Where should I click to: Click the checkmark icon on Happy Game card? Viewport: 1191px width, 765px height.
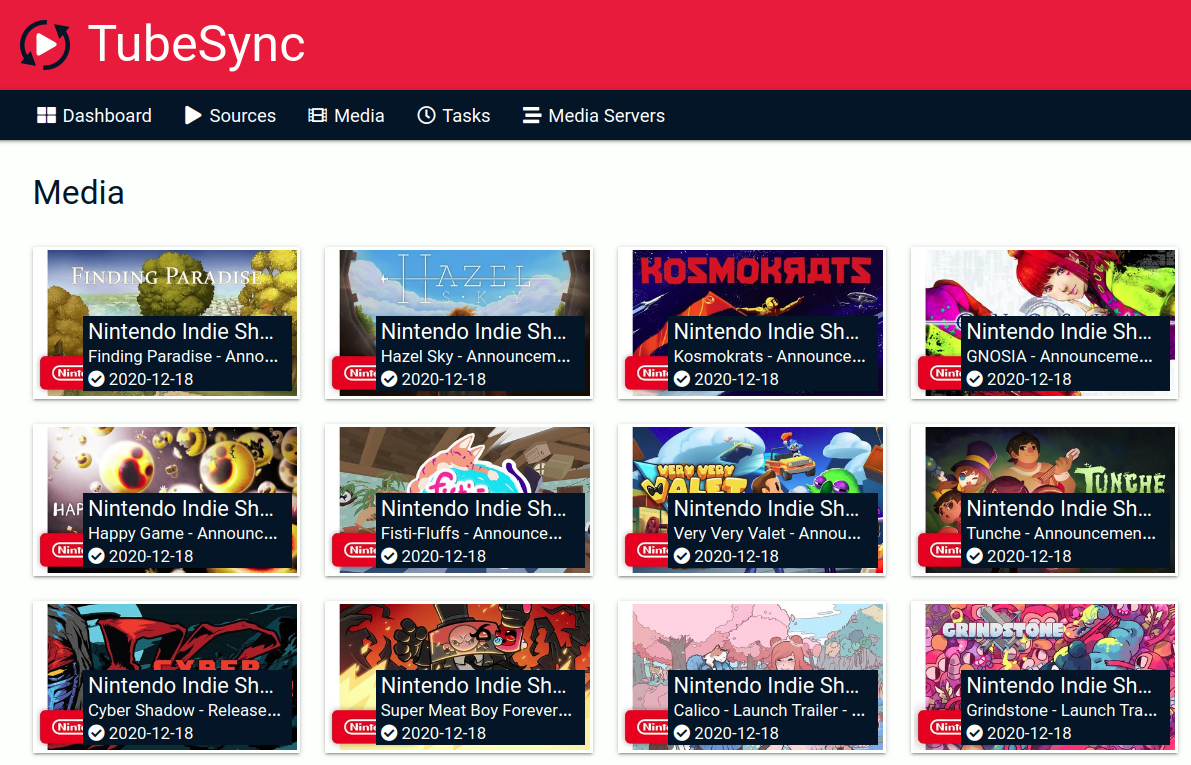pos(96,556)
